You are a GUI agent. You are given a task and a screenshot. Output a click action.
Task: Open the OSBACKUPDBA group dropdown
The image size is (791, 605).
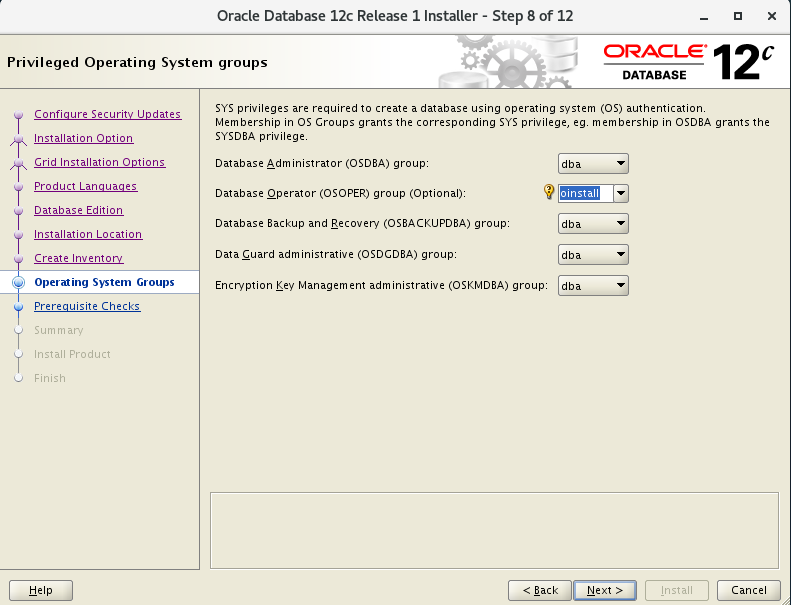[593, 224]
